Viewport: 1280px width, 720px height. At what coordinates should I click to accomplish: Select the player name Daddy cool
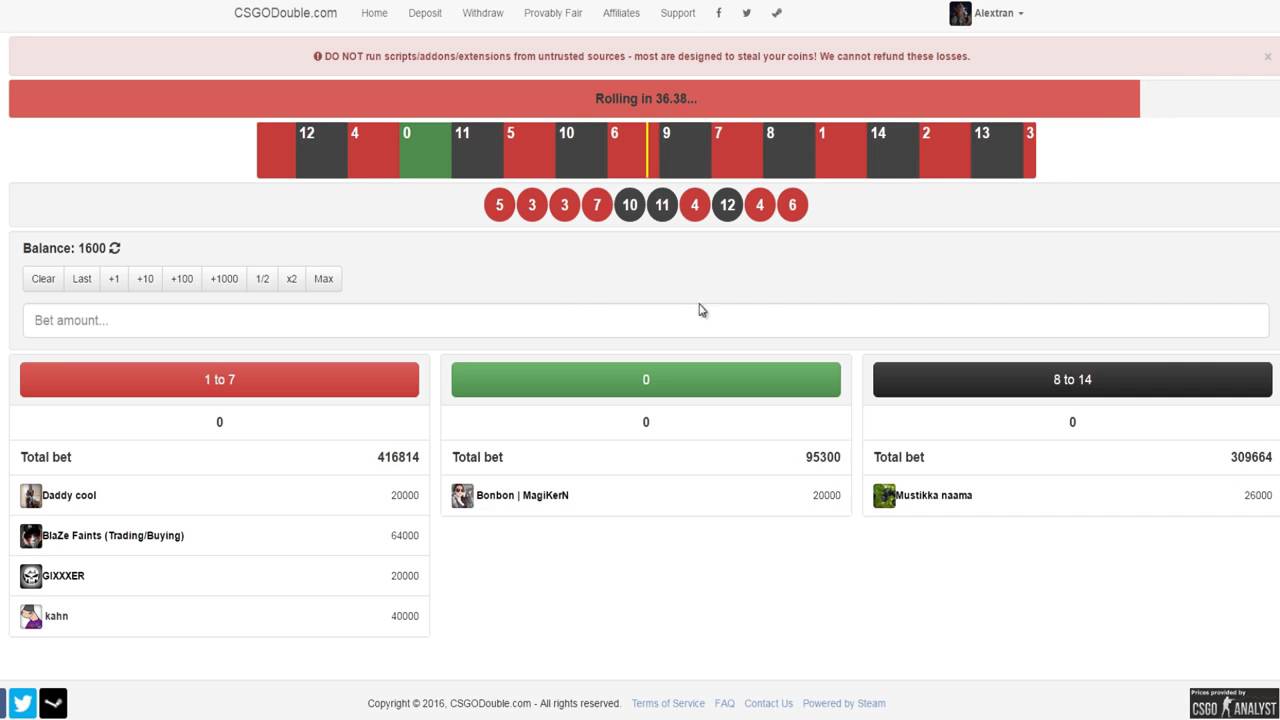point(69,495)
